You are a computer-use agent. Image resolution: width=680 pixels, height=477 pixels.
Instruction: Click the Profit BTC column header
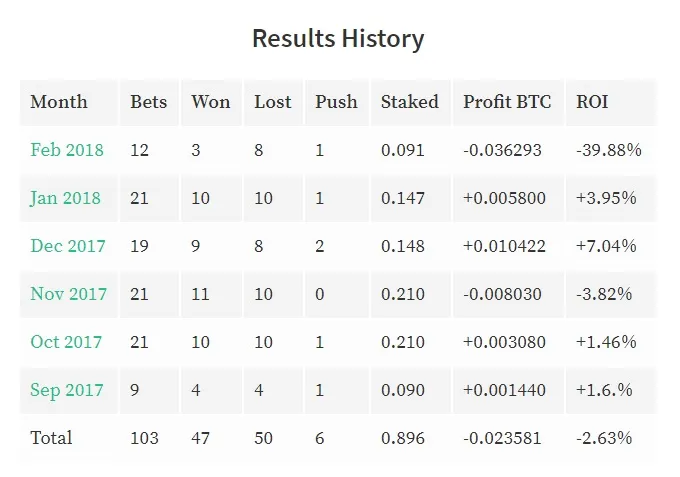(507, 102)
